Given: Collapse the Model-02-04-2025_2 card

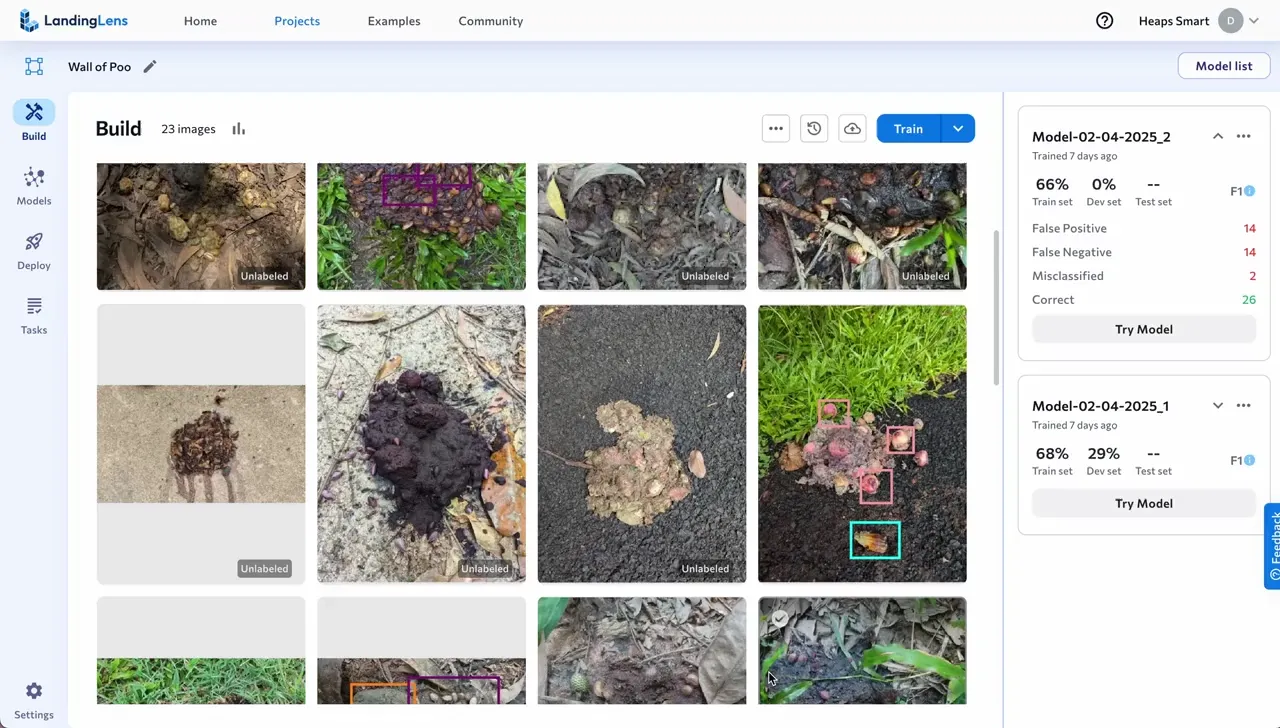Looking at the screenshot, I should pyautogui.click(x=1217, y=137).
